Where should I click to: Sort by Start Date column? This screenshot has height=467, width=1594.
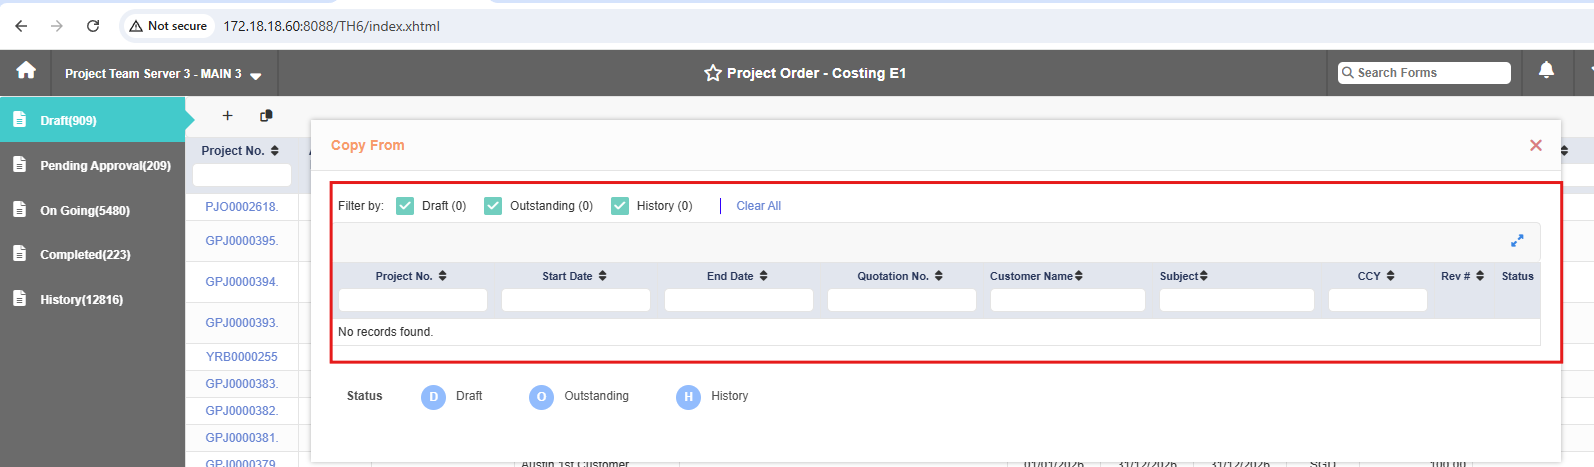point(602,276)
